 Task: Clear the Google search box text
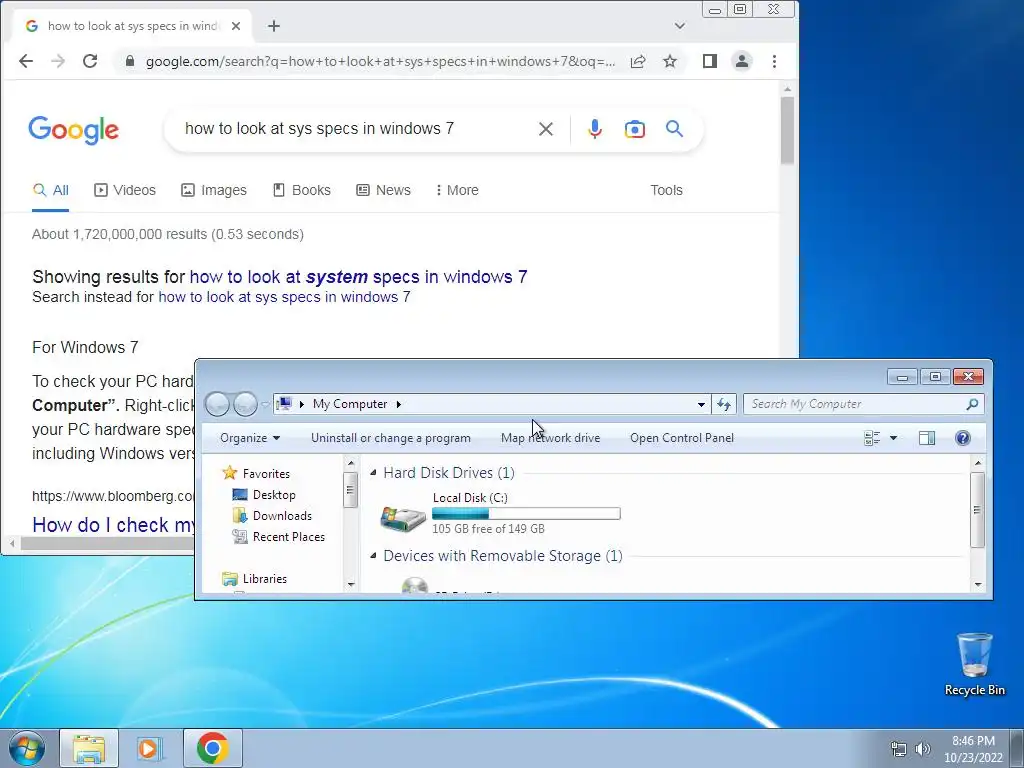pyautogui.click(x=546, y=129)
